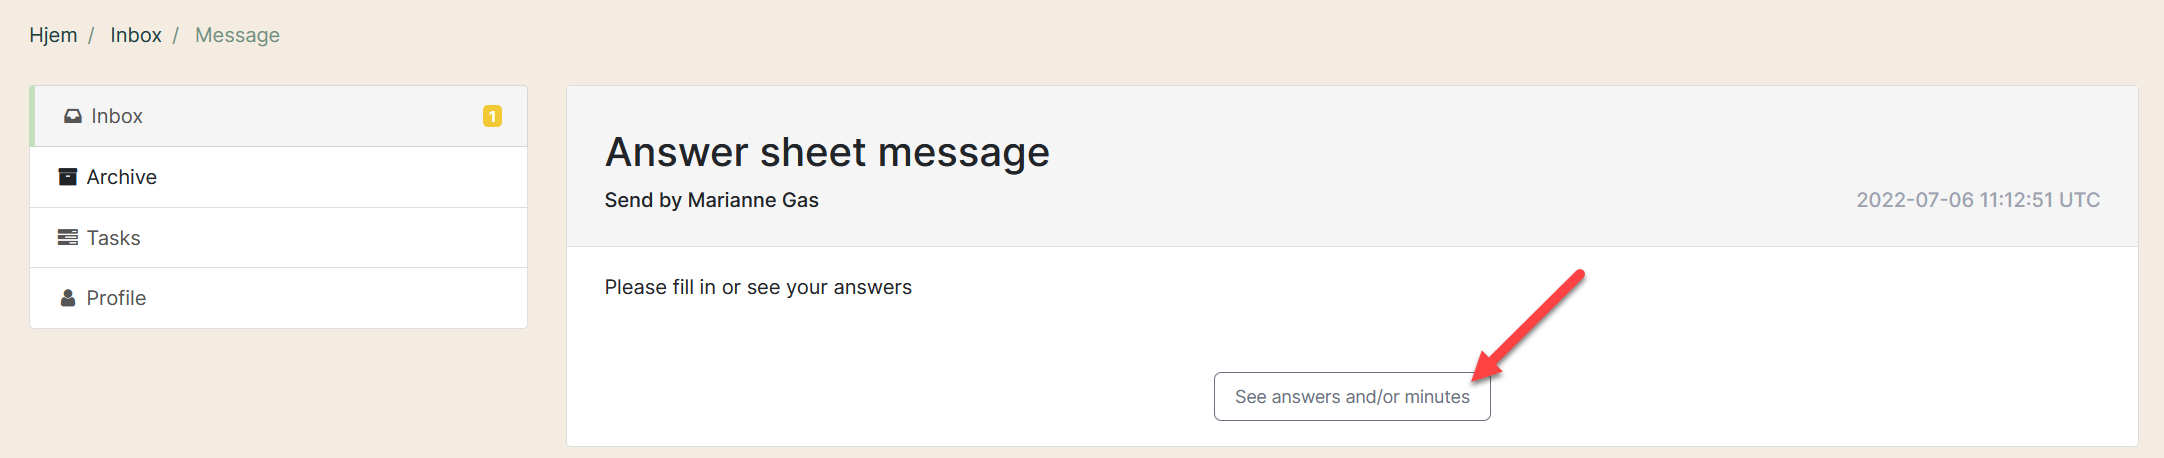Click the Please fill in message text
2164x458 pixels.
tap(758, 287)
